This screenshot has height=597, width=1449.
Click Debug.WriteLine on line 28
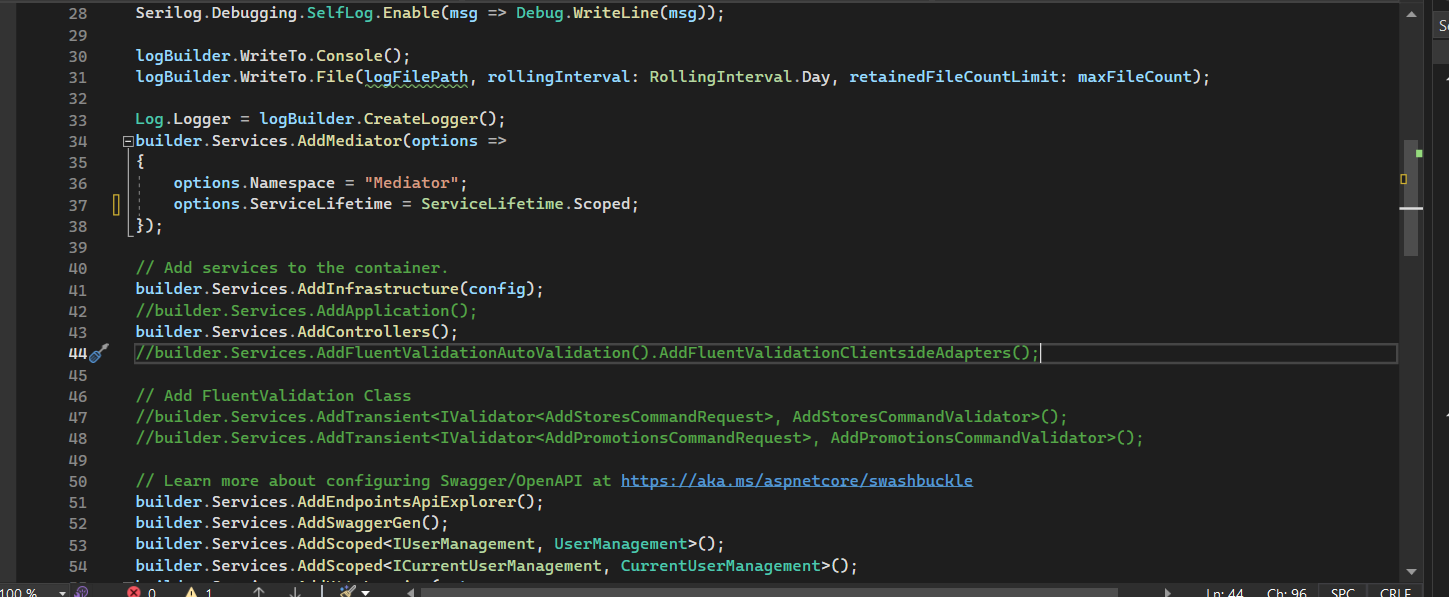click(587, 14)
